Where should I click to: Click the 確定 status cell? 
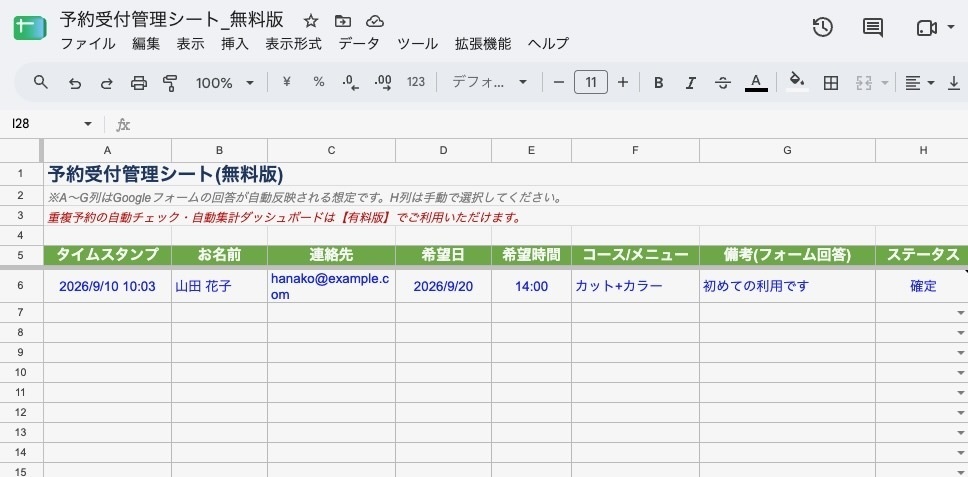pyautogui.click(x=922, y=286)
